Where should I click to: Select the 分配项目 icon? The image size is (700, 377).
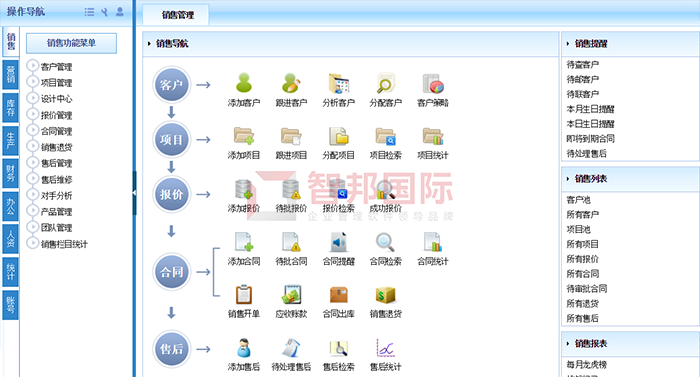point(338,136)
